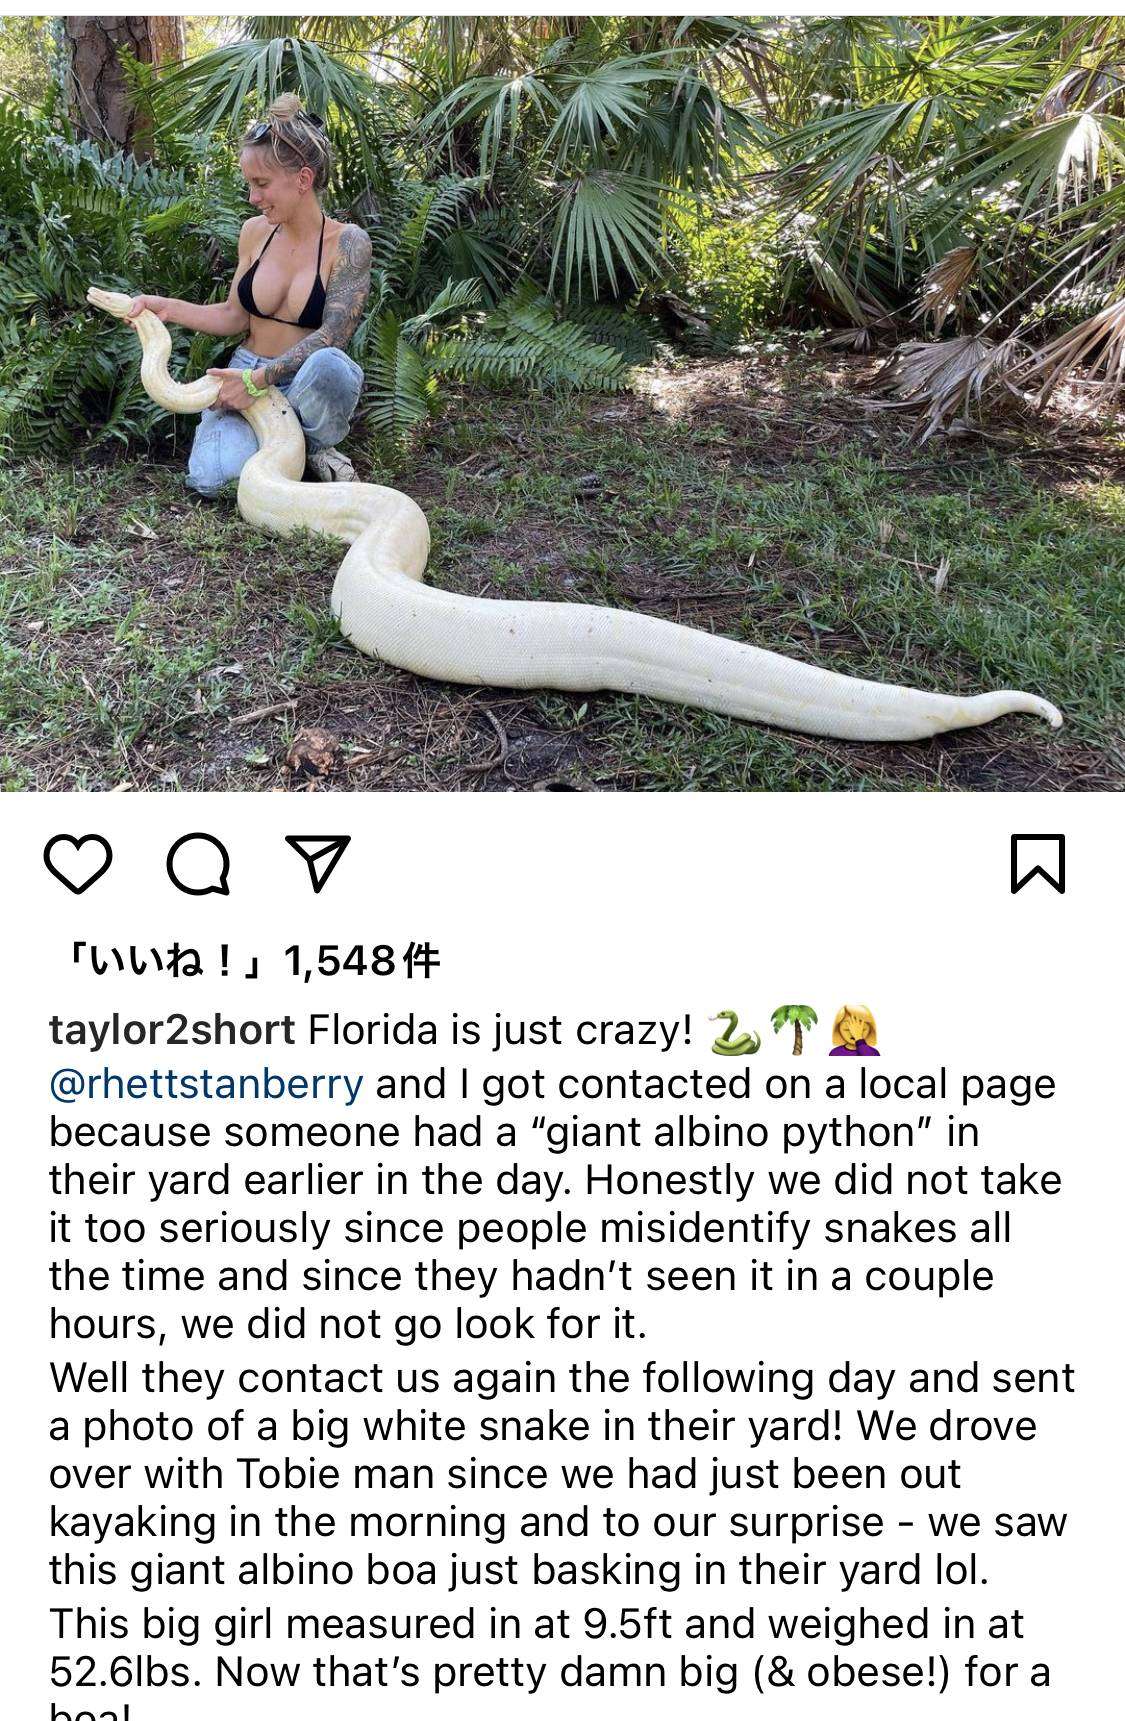Share the post using the paper plane icon
This screenshot has width=1125, height=1721.
tap(318, 863)
